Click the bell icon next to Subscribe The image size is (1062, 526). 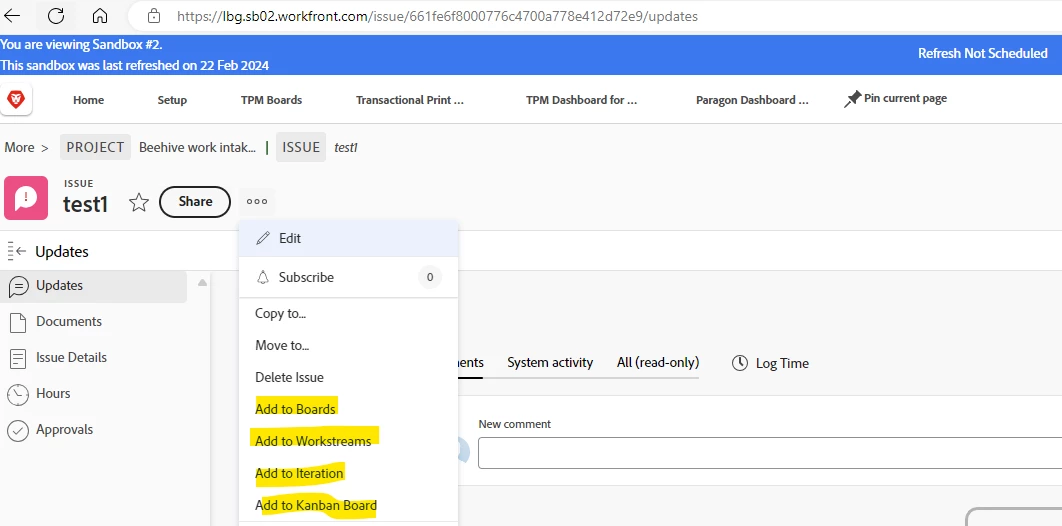click(x=263, y=278)
